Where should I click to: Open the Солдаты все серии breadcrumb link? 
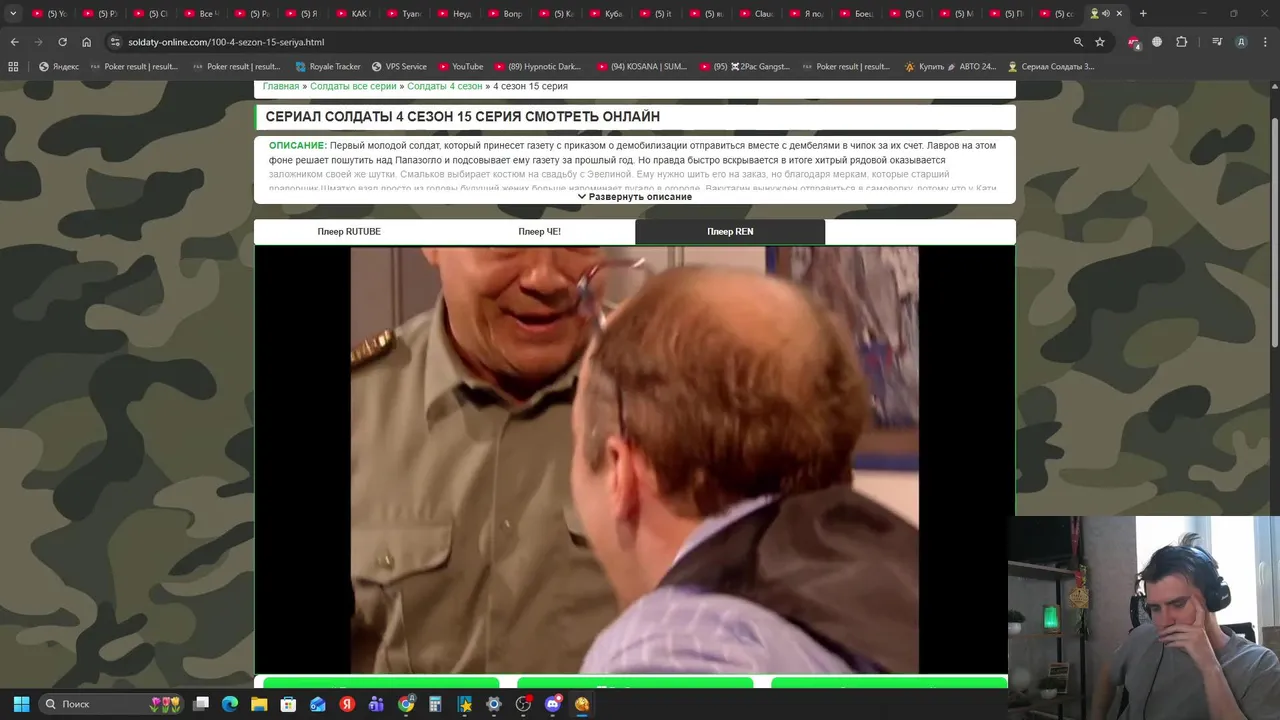pyautogui.click(x=353, y=86)
